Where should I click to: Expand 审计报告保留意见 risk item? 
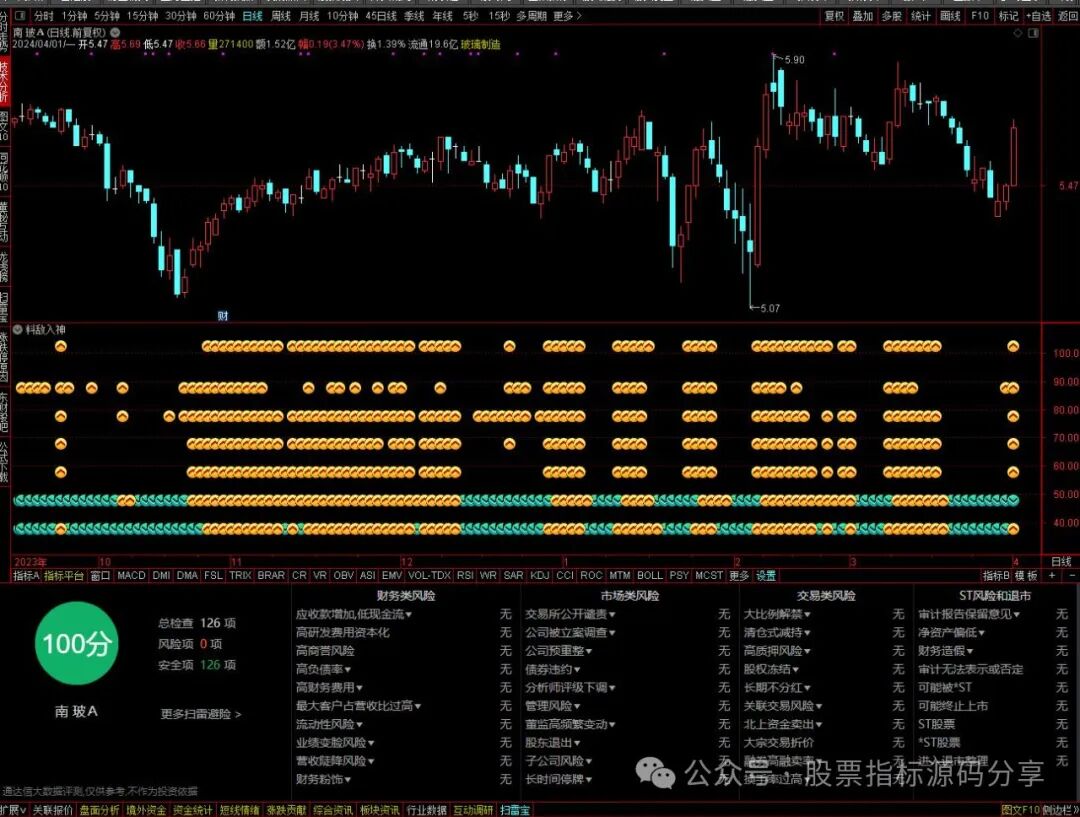click(969, 614)
